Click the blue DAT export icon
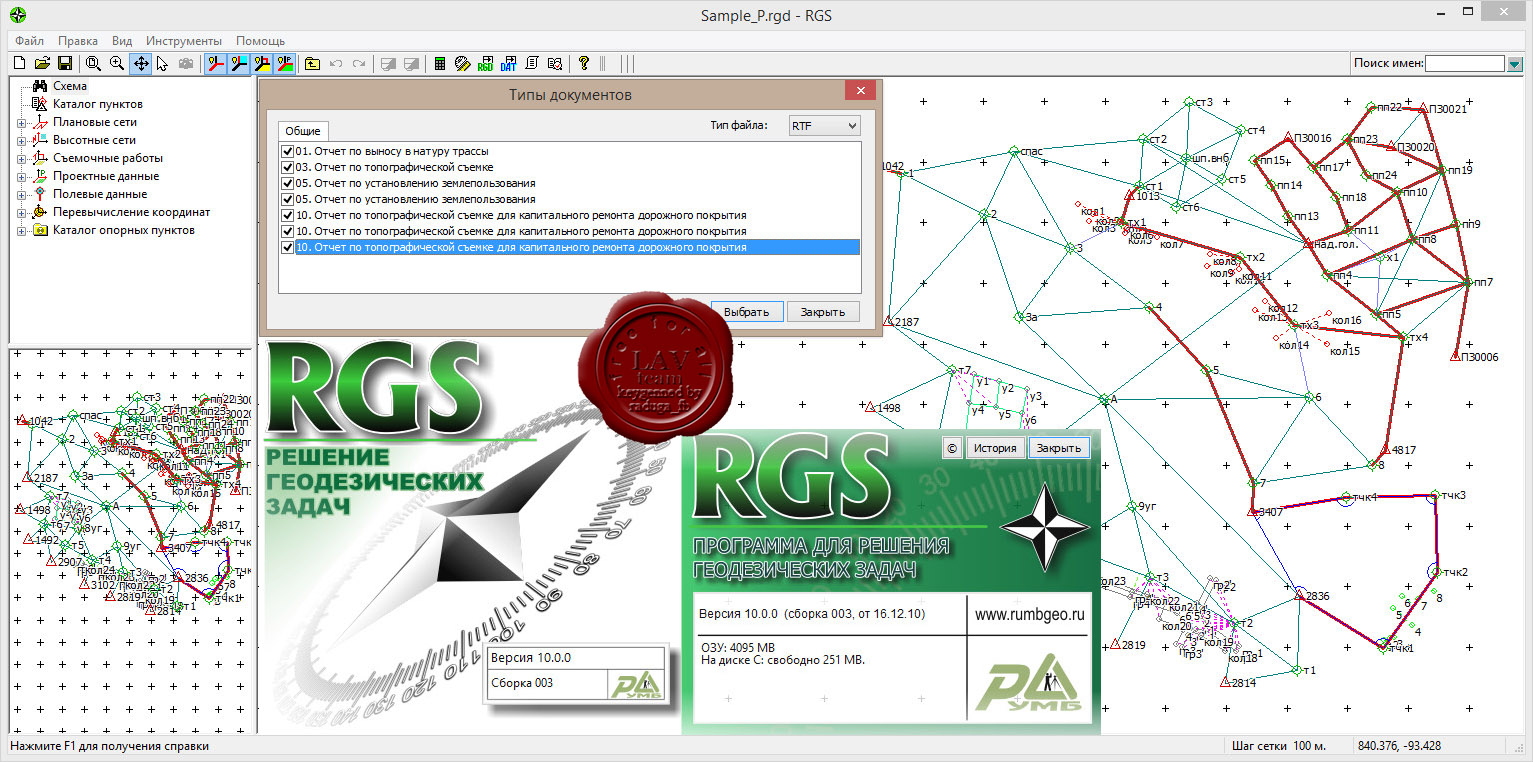1533x762 pixels. click(508, 64)
